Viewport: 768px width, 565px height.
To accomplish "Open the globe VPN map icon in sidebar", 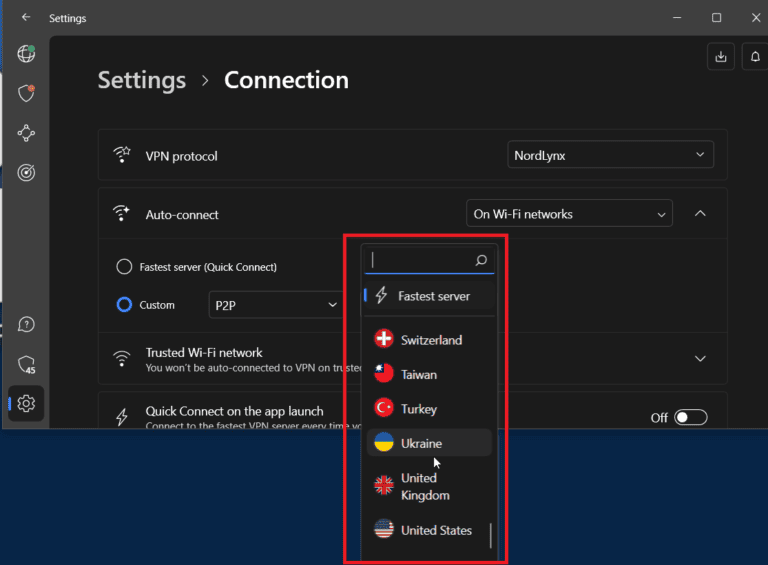I will (x=26, y=54).
